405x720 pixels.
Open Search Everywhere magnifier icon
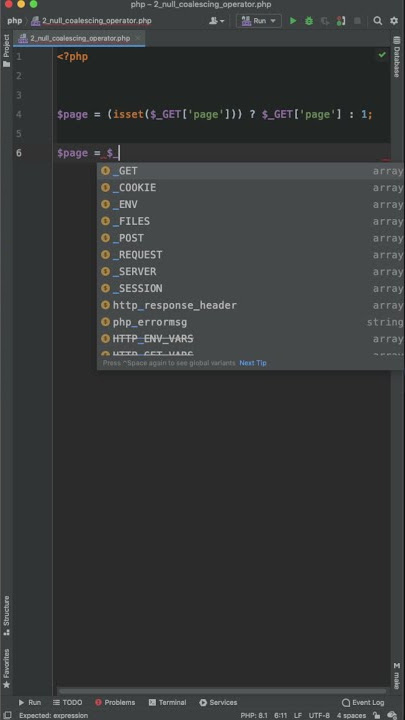377,21
